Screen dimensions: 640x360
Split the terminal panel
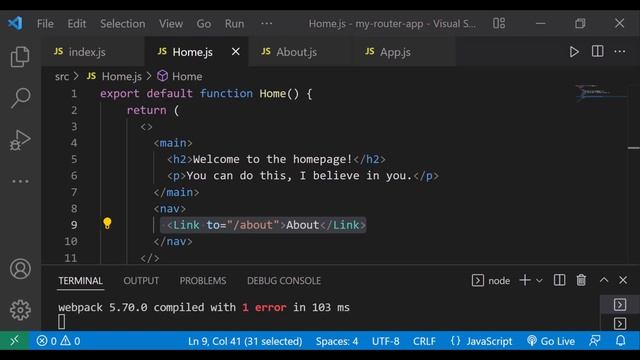[x=559, y=280]
